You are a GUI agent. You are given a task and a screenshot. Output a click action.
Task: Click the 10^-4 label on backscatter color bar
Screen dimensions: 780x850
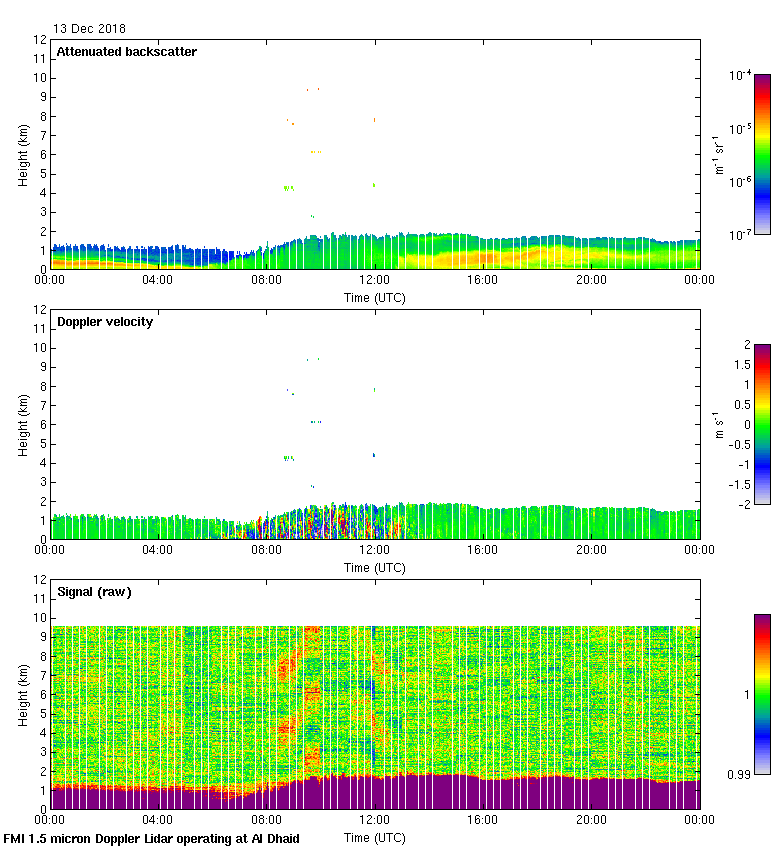tap(740, 75)
